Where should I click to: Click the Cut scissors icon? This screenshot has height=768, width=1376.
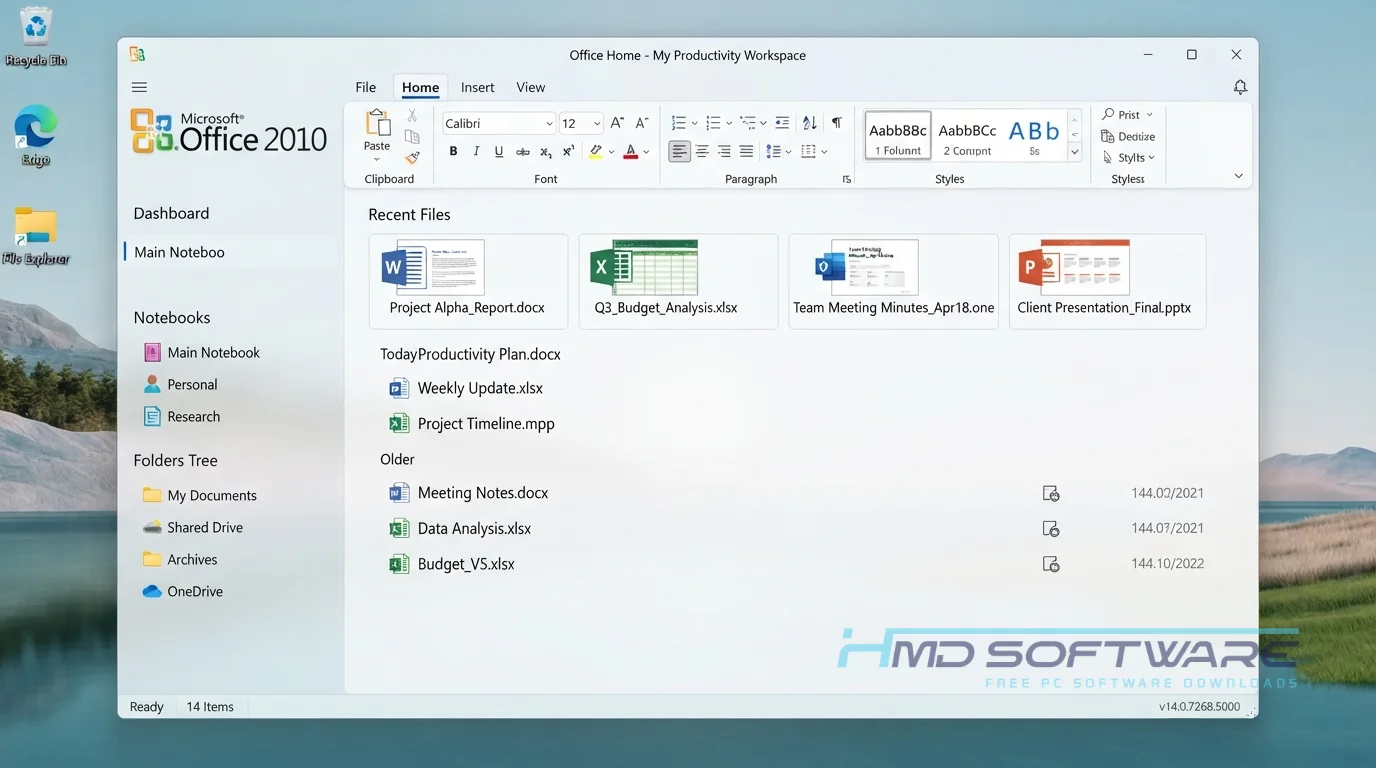(x=412, y=116)
